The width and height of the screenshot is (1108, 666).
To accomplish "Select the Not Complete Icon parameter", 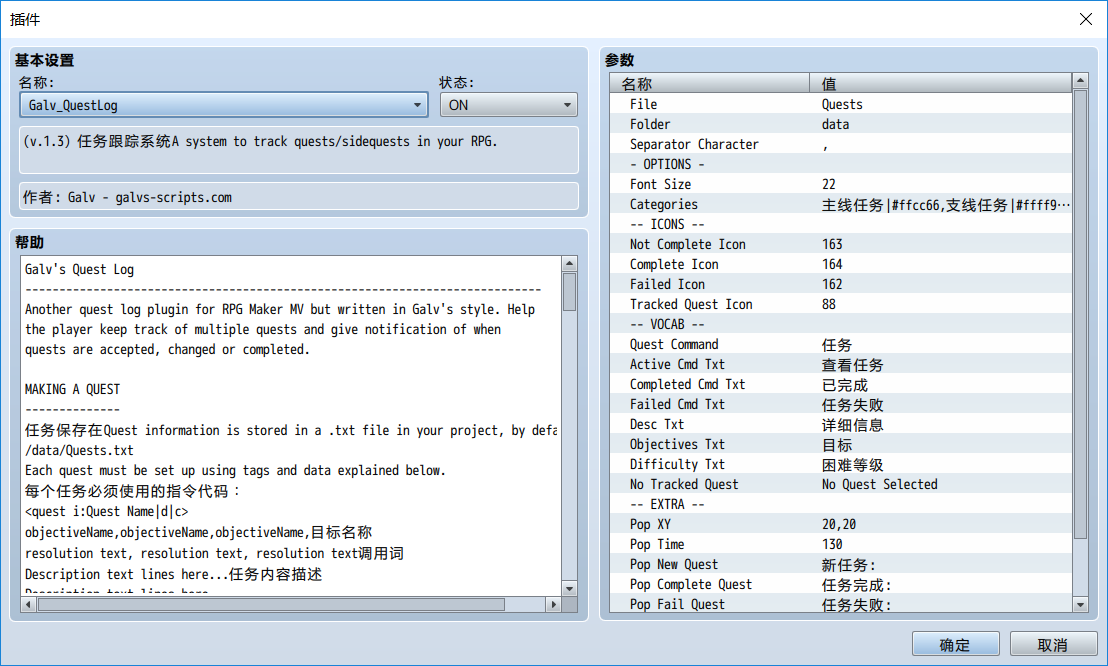I will (x=841, y=244).
